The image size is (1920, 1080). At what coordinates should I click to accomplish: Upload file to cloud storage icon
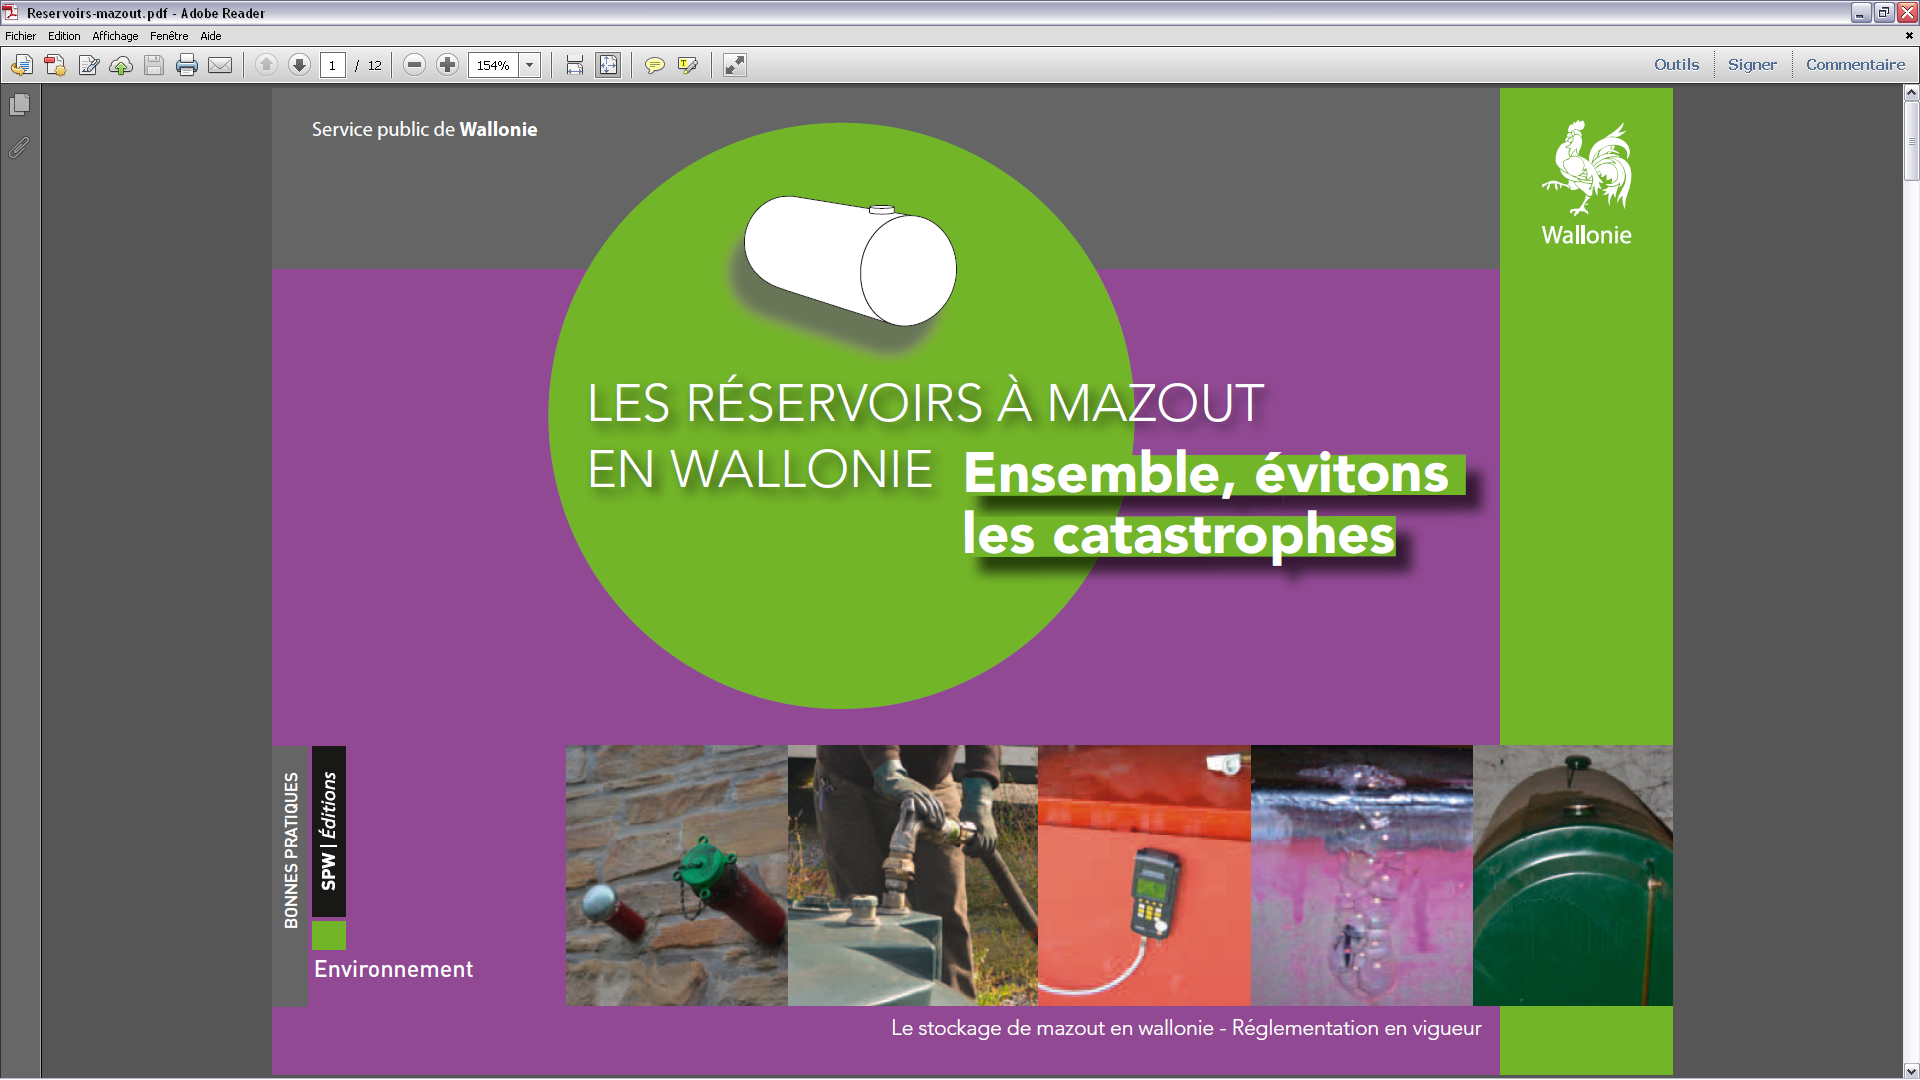click(121, 65)
